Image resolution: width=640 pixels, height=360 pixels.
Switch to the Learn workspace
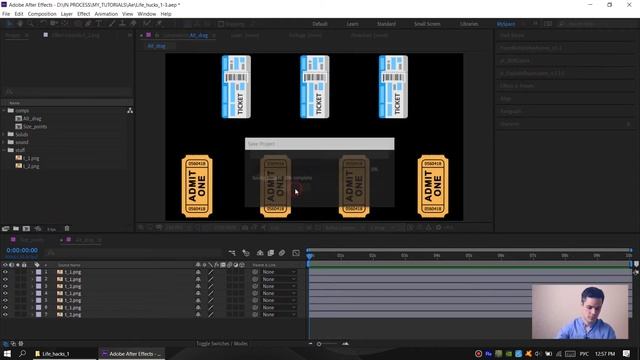[x=352, y=24]
